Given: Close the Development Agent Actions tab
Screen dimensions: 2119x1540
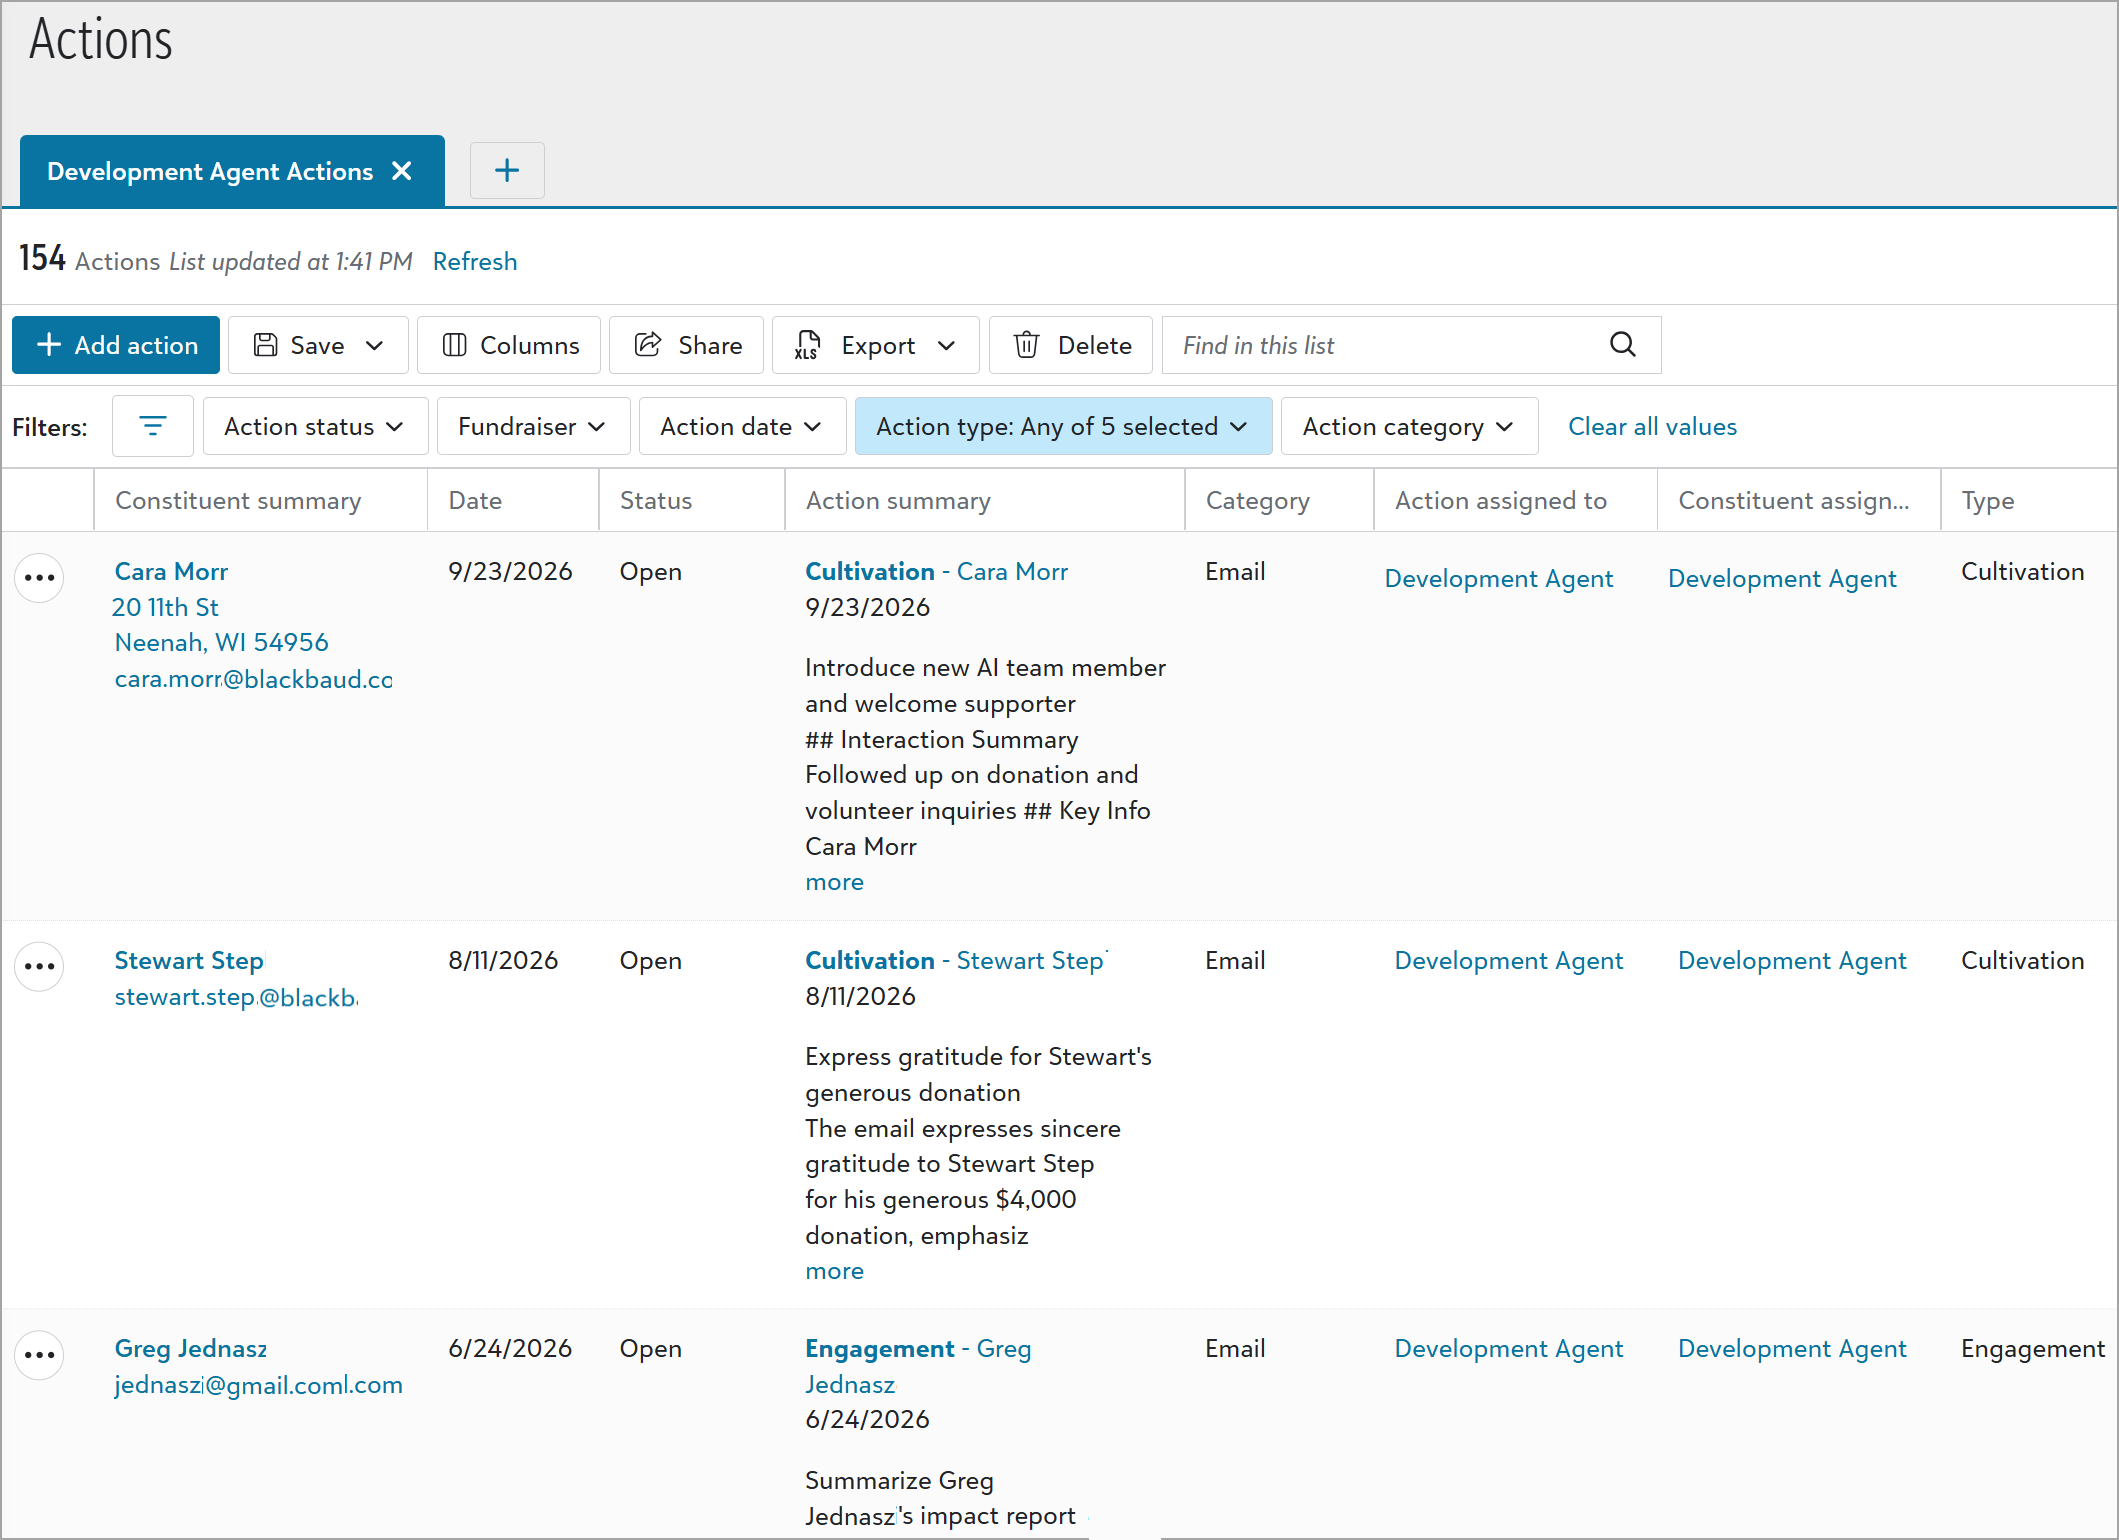Looking at the screenshot, I should pyautogui.click(x=402, y=171).
